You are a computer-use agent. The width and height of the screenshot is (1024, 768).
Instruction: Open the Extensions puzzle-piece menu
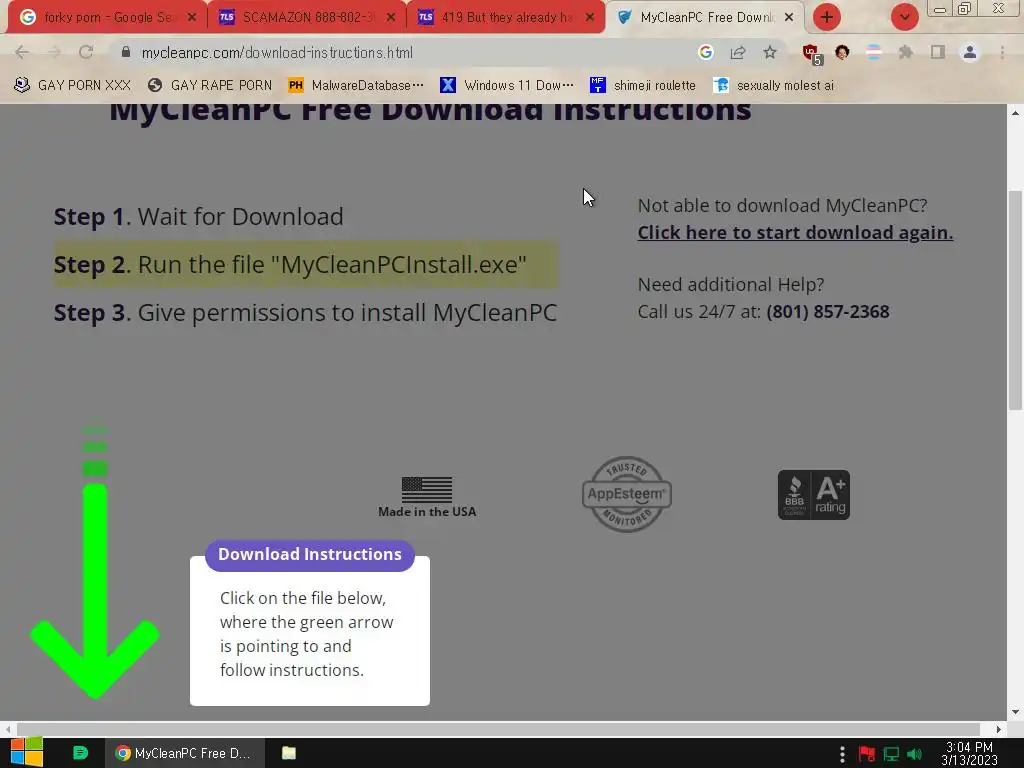tap(905, 52)
